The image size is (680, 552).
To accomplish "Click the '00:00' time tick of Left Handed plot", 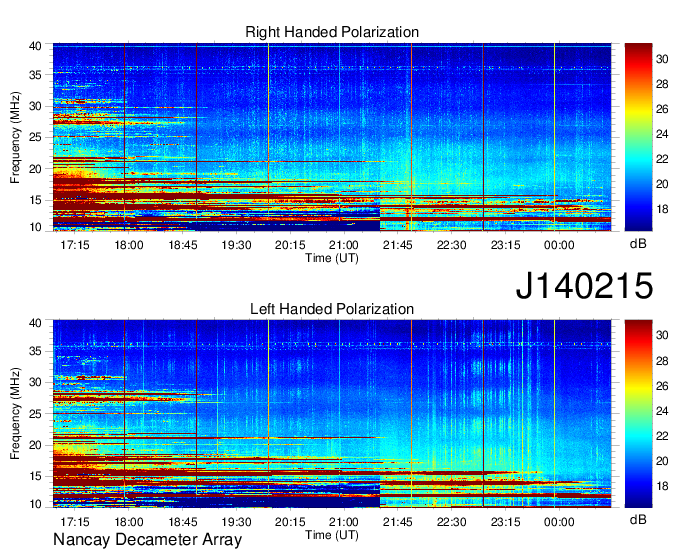I will [x=559, y=522].
